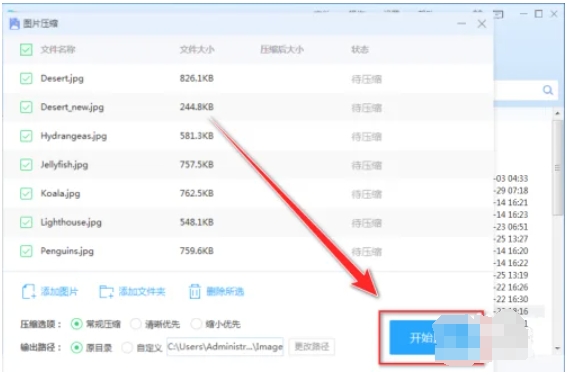Click the 文件大小 column header
Image resolution: width=568 pixels, height=375 pixels.
(x=197, y=49)
